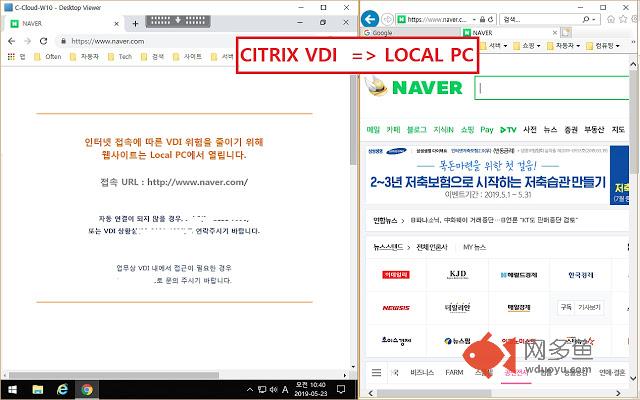Click the lock icon in Chrome's address bar
The width and height of the screenshot is (640, 400).
click(x=63, y=41)
